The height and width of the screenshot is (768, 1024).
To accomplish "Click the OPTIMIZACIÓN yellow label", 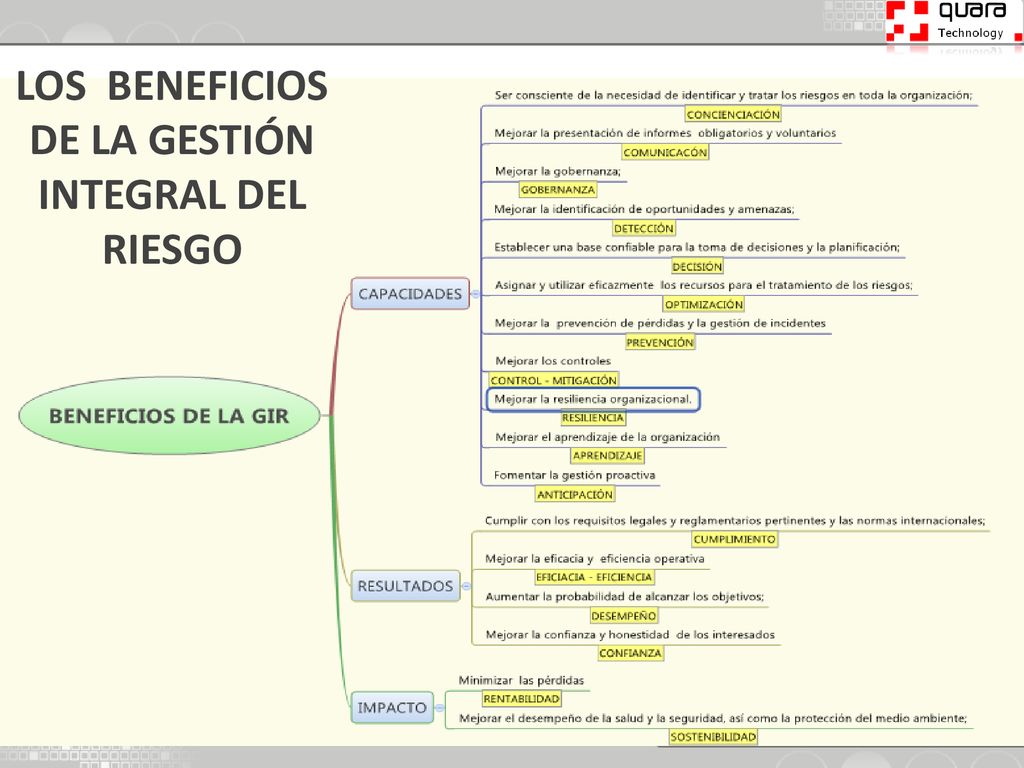I will click(x=703, y=304).
